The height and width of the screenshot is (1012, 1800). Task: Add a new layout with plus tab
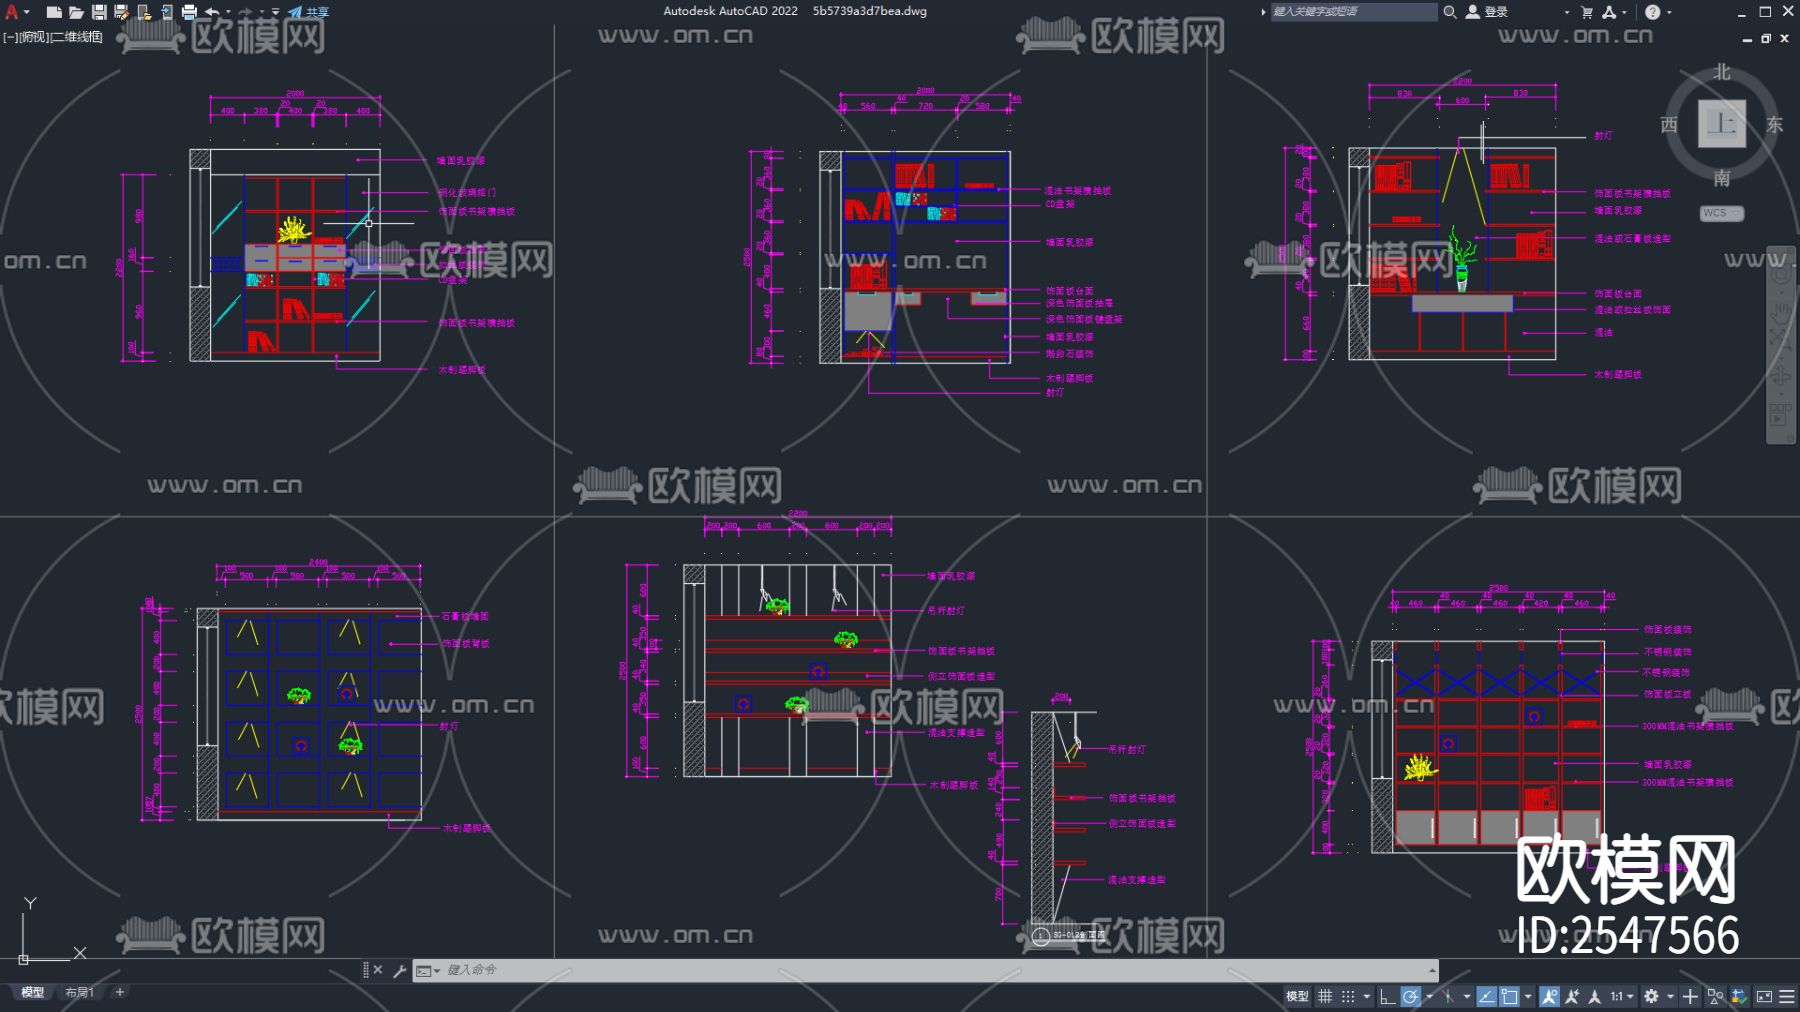click(x=120, y=992)
